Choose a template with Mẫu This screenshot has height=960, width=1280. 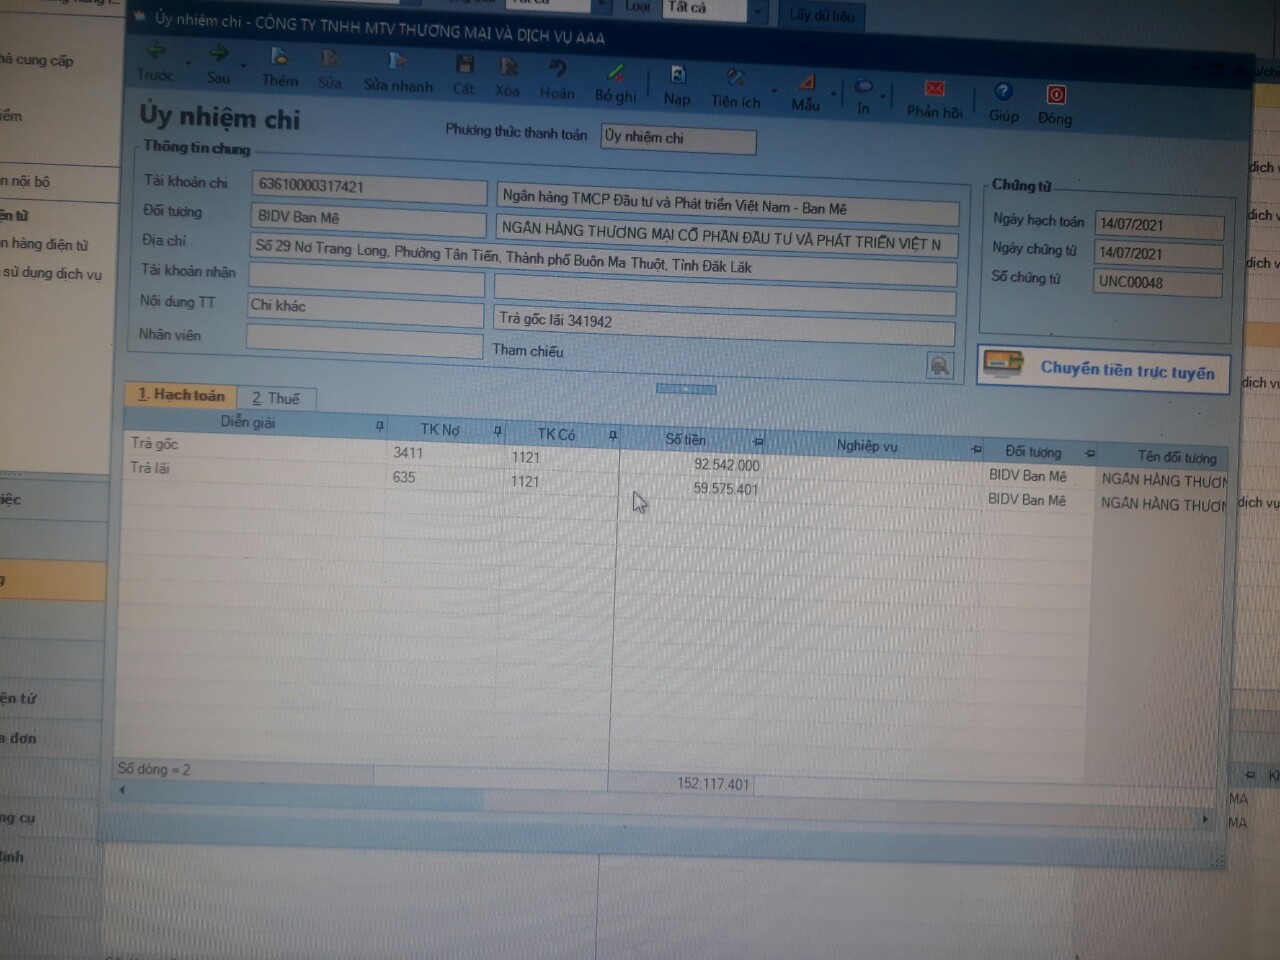806,91
